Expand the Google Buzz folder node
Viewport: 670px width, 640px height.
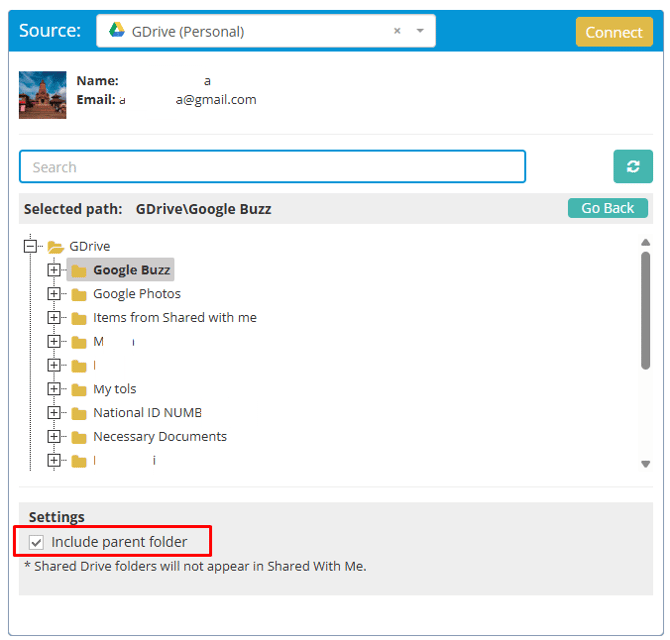tap(54, 270)
